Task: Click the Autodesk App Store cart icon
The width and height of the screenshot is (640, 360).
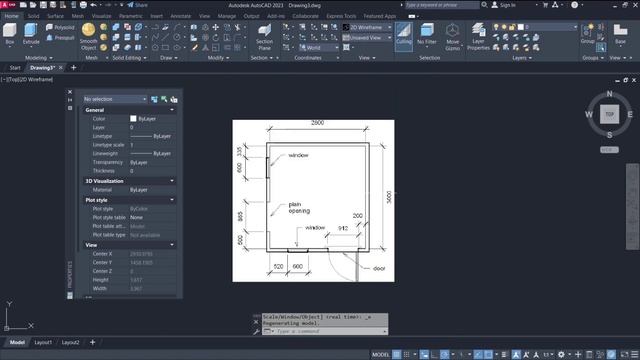Action: pos(545,5)
